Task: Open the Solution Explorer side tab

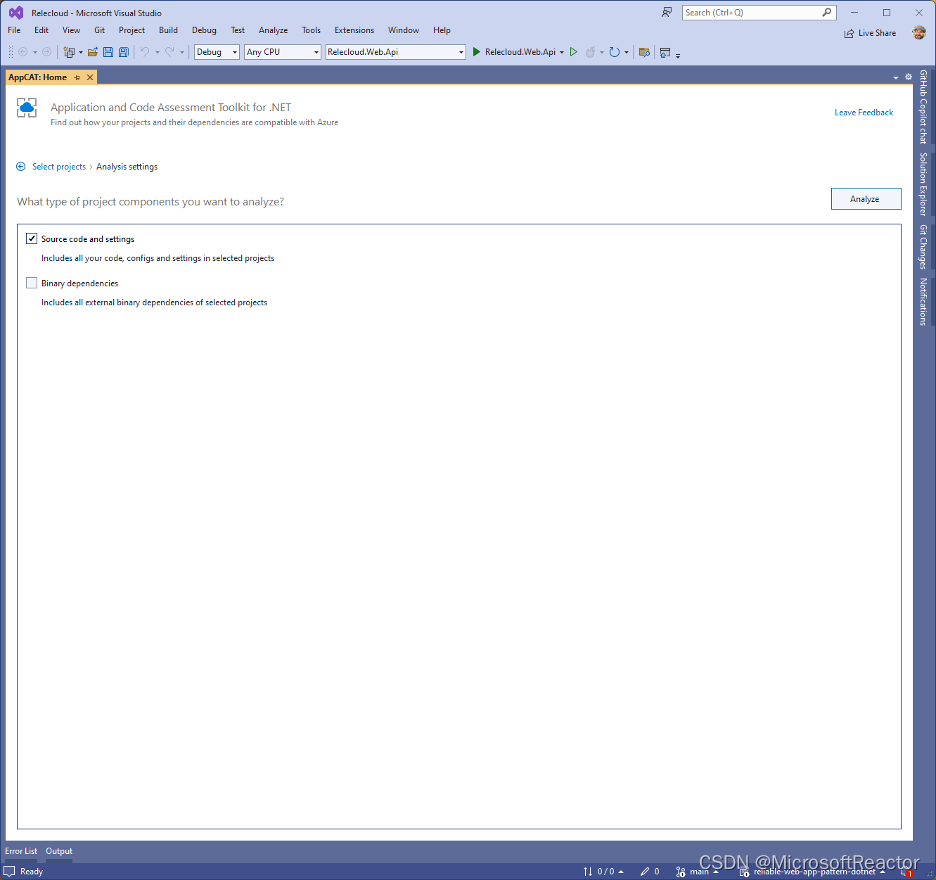Action: click(923, 184)
